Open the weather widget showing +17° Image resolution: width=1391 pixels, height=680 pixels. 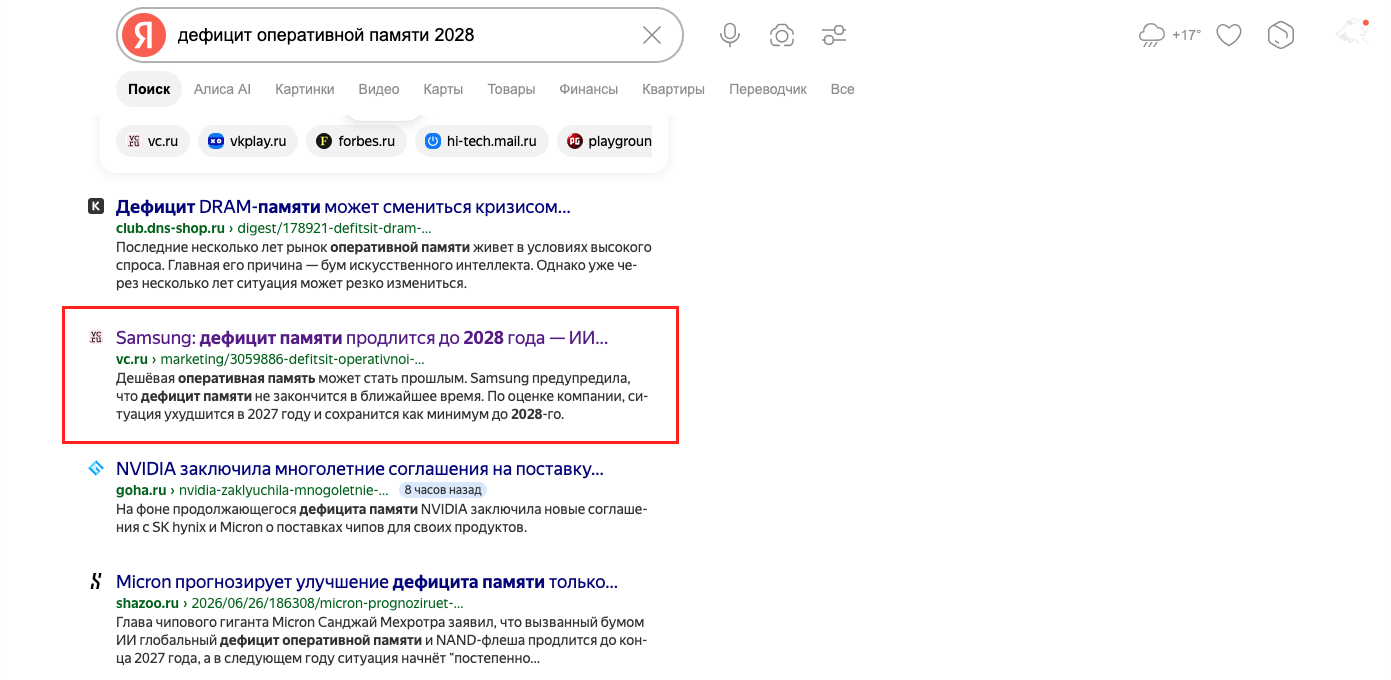1169,35
